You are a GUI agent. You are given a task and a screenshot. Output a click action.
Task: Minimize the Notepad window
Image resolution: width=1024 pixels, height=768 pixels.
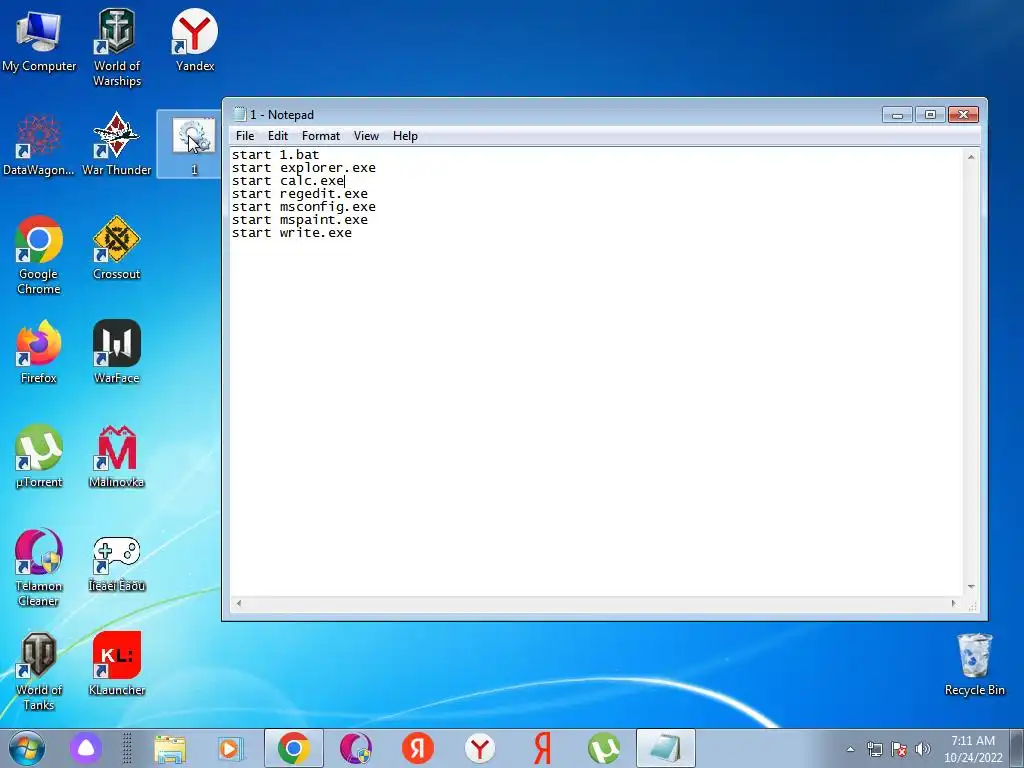(897, 115)
